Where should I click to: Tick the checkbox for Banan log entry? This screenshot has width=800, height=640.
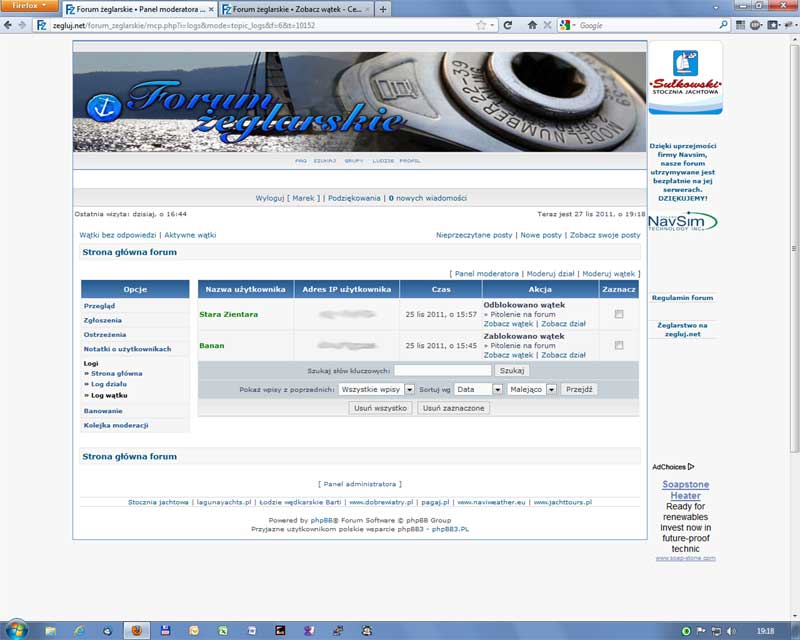pyautogui.click(x=619, y=345)
